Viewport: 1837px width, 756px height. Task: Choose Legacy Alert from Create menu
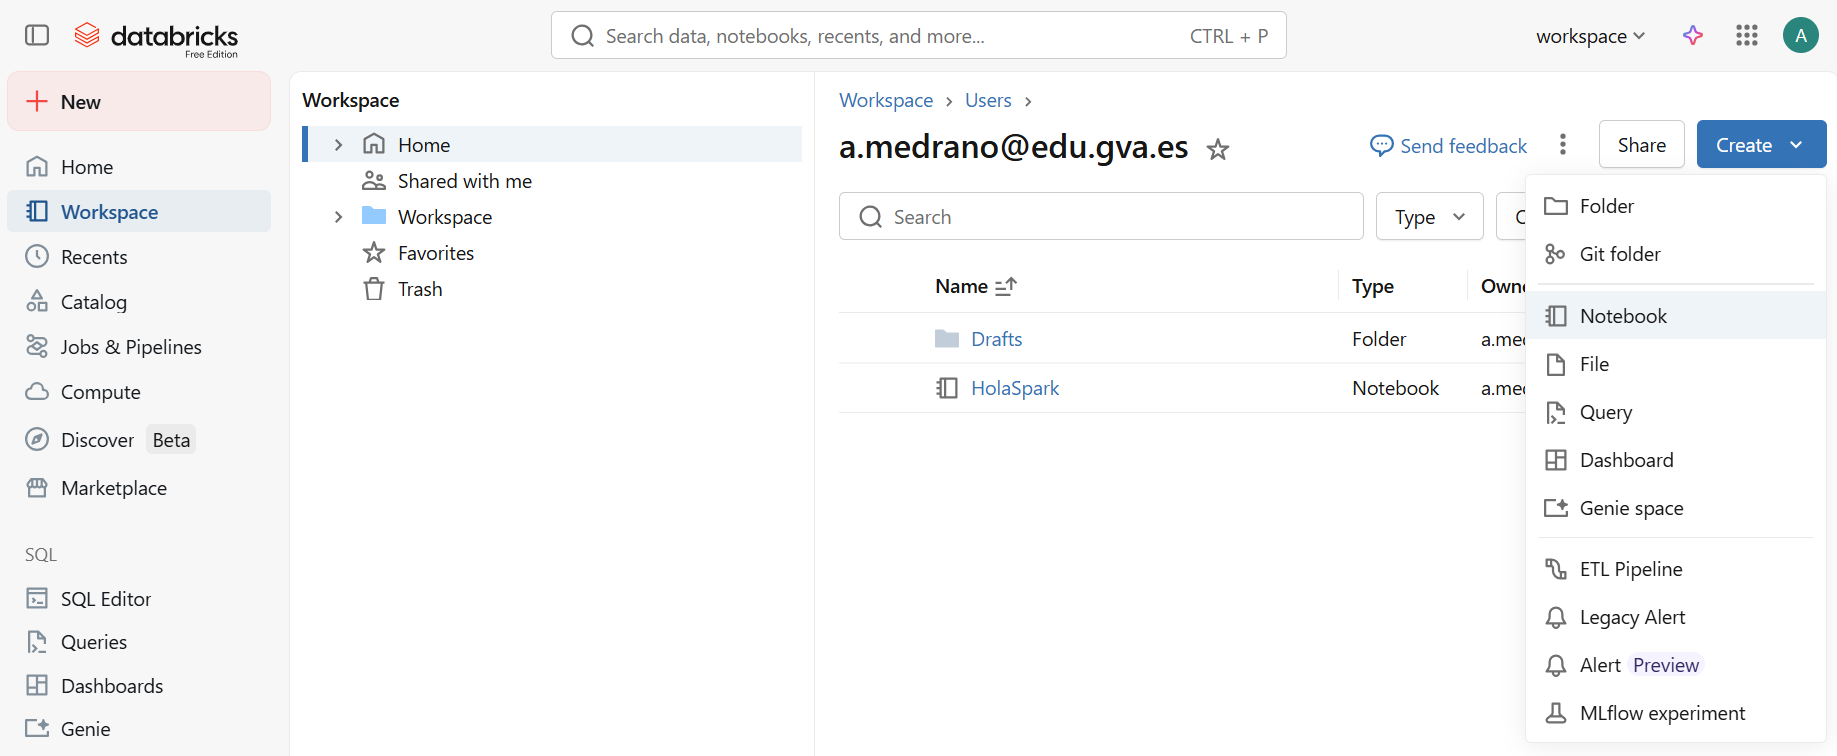coord(1676,617)
